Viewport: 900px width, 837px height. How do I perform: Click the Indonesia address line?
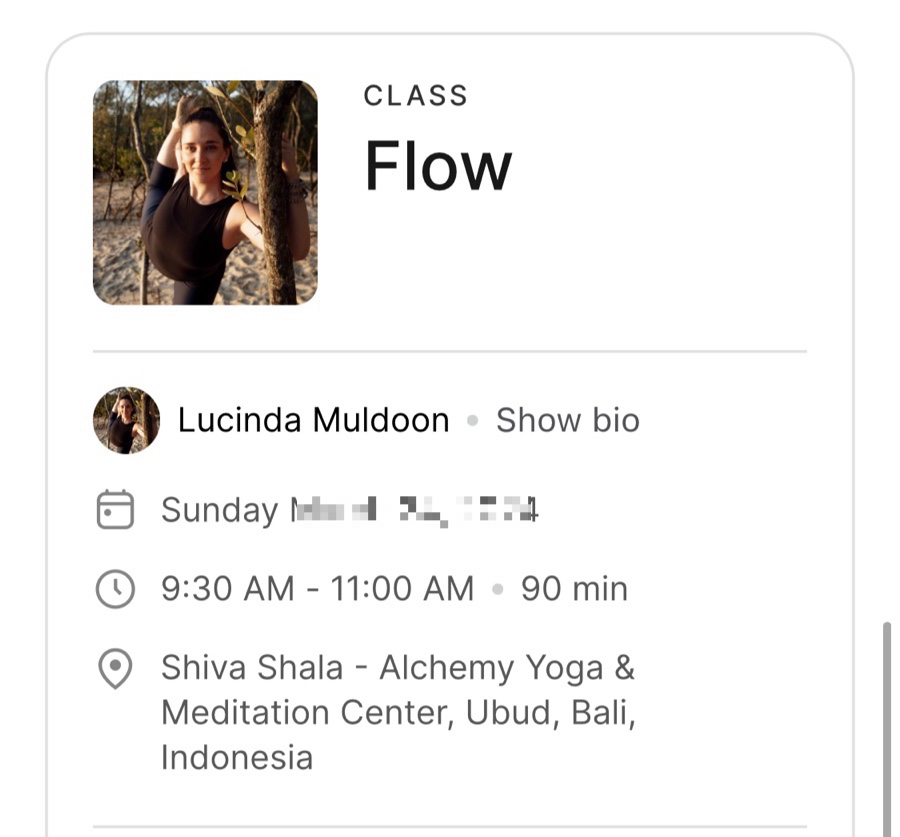coord(237,758)
